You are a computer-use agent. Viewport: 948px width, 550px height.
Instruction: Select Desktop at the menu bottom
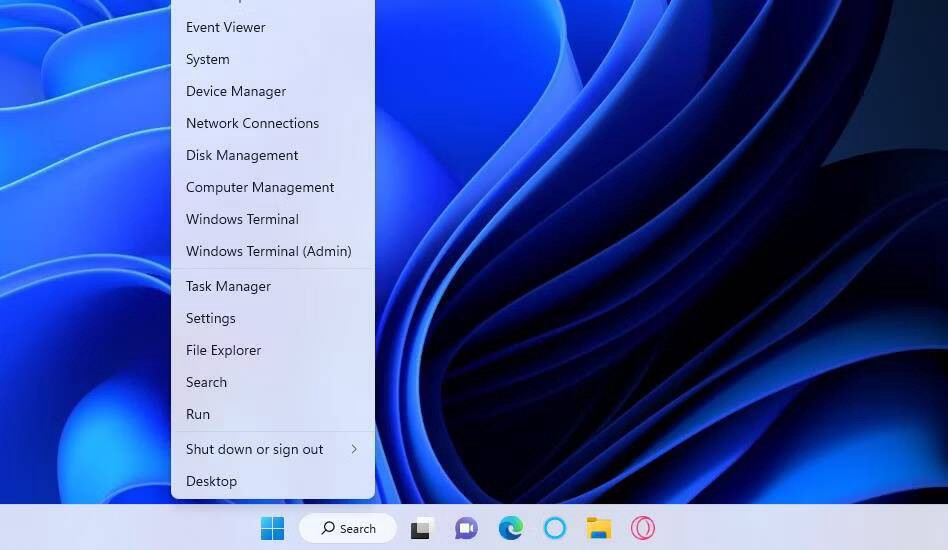click(273, 482)
